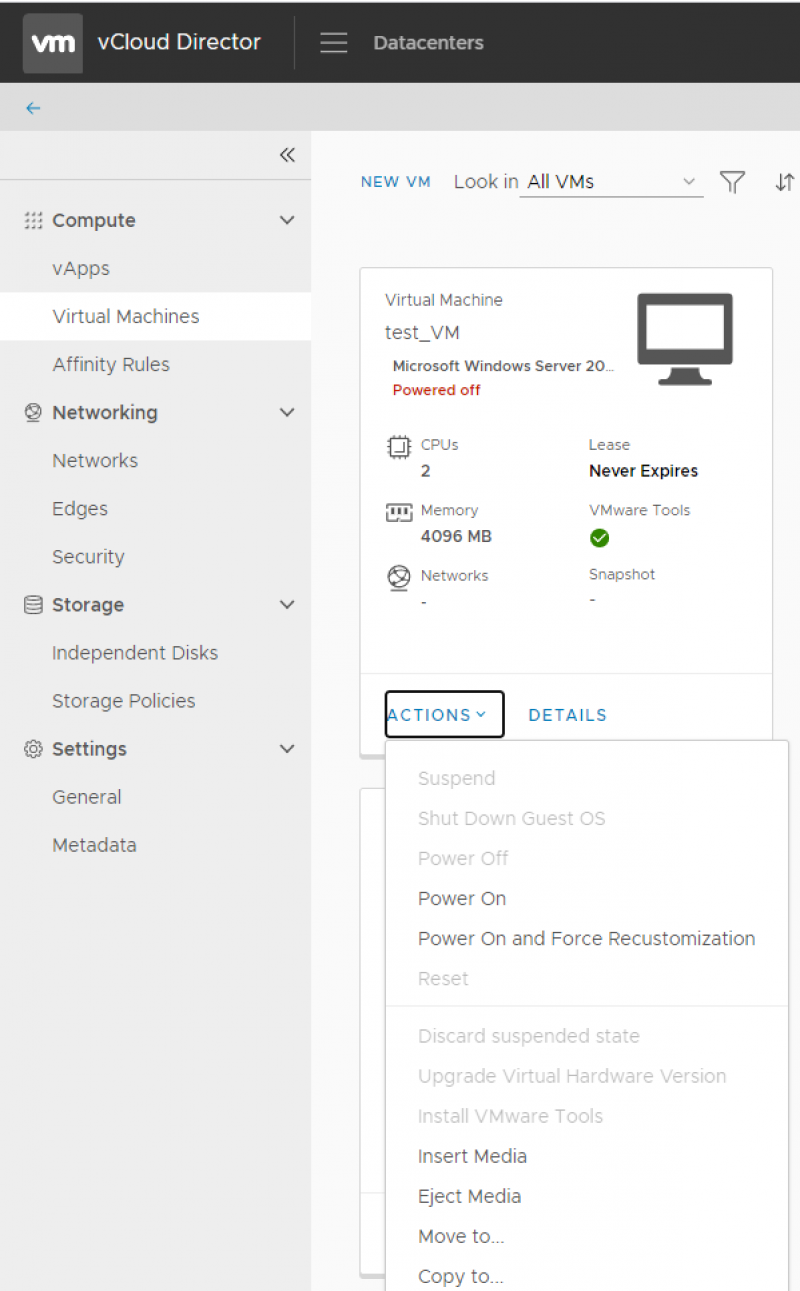This screenshot has height=1291, width=800.
Task: Toggle the ACTIONS dropdown on test_VM
Action: (444, 714)
